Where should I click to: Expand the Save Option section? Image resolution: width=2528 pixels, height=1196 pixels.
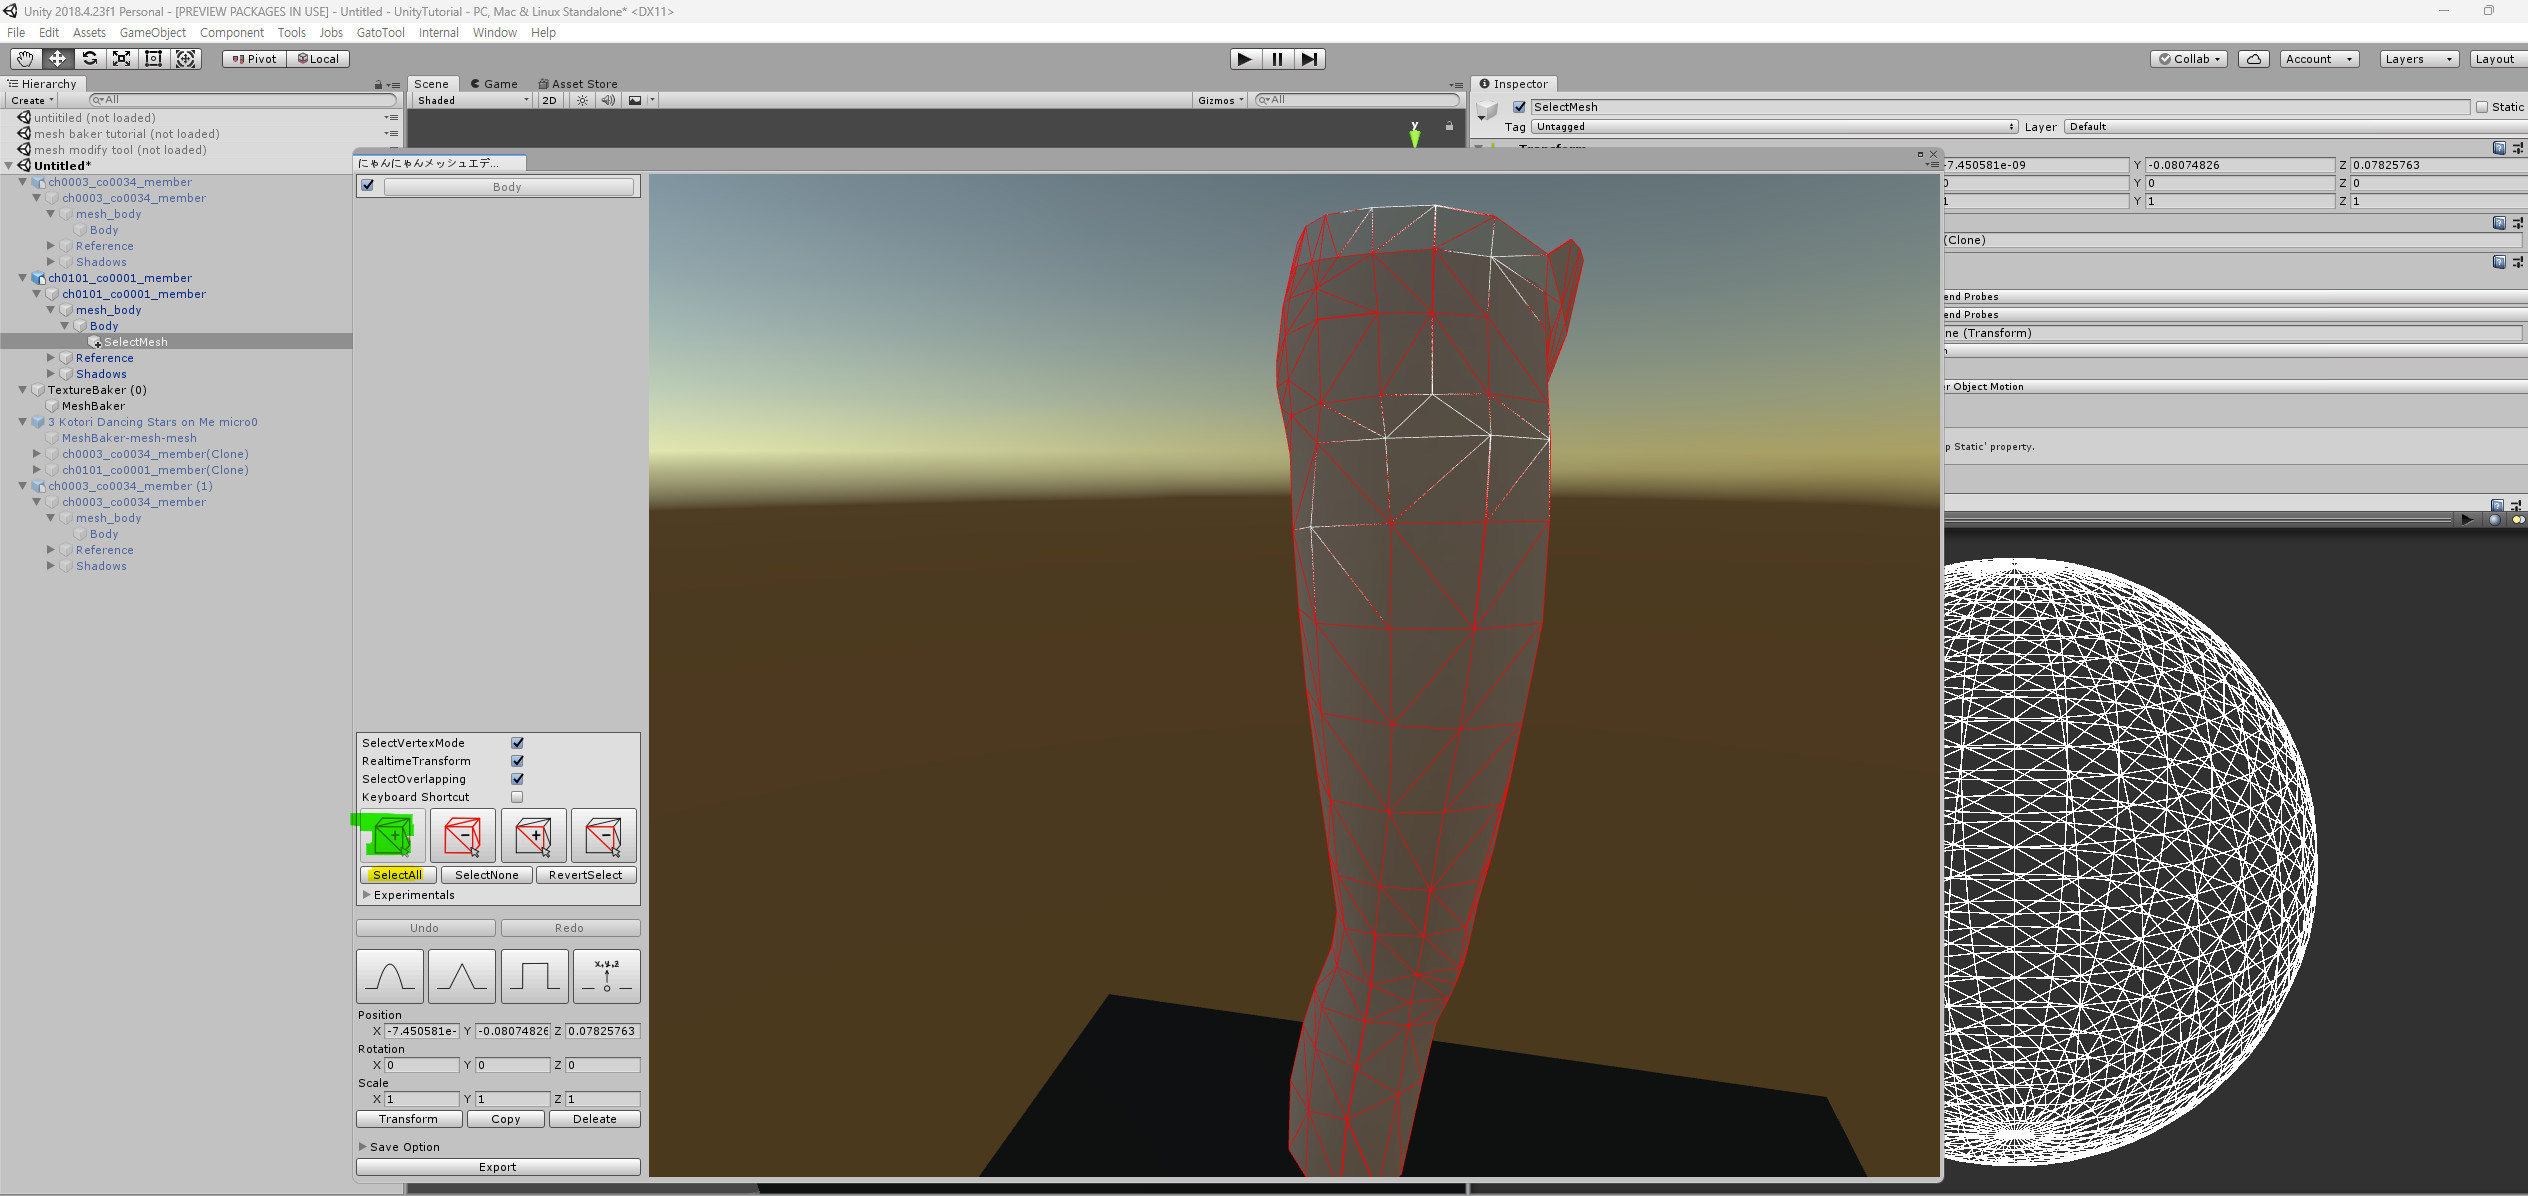pos(363,1147)
